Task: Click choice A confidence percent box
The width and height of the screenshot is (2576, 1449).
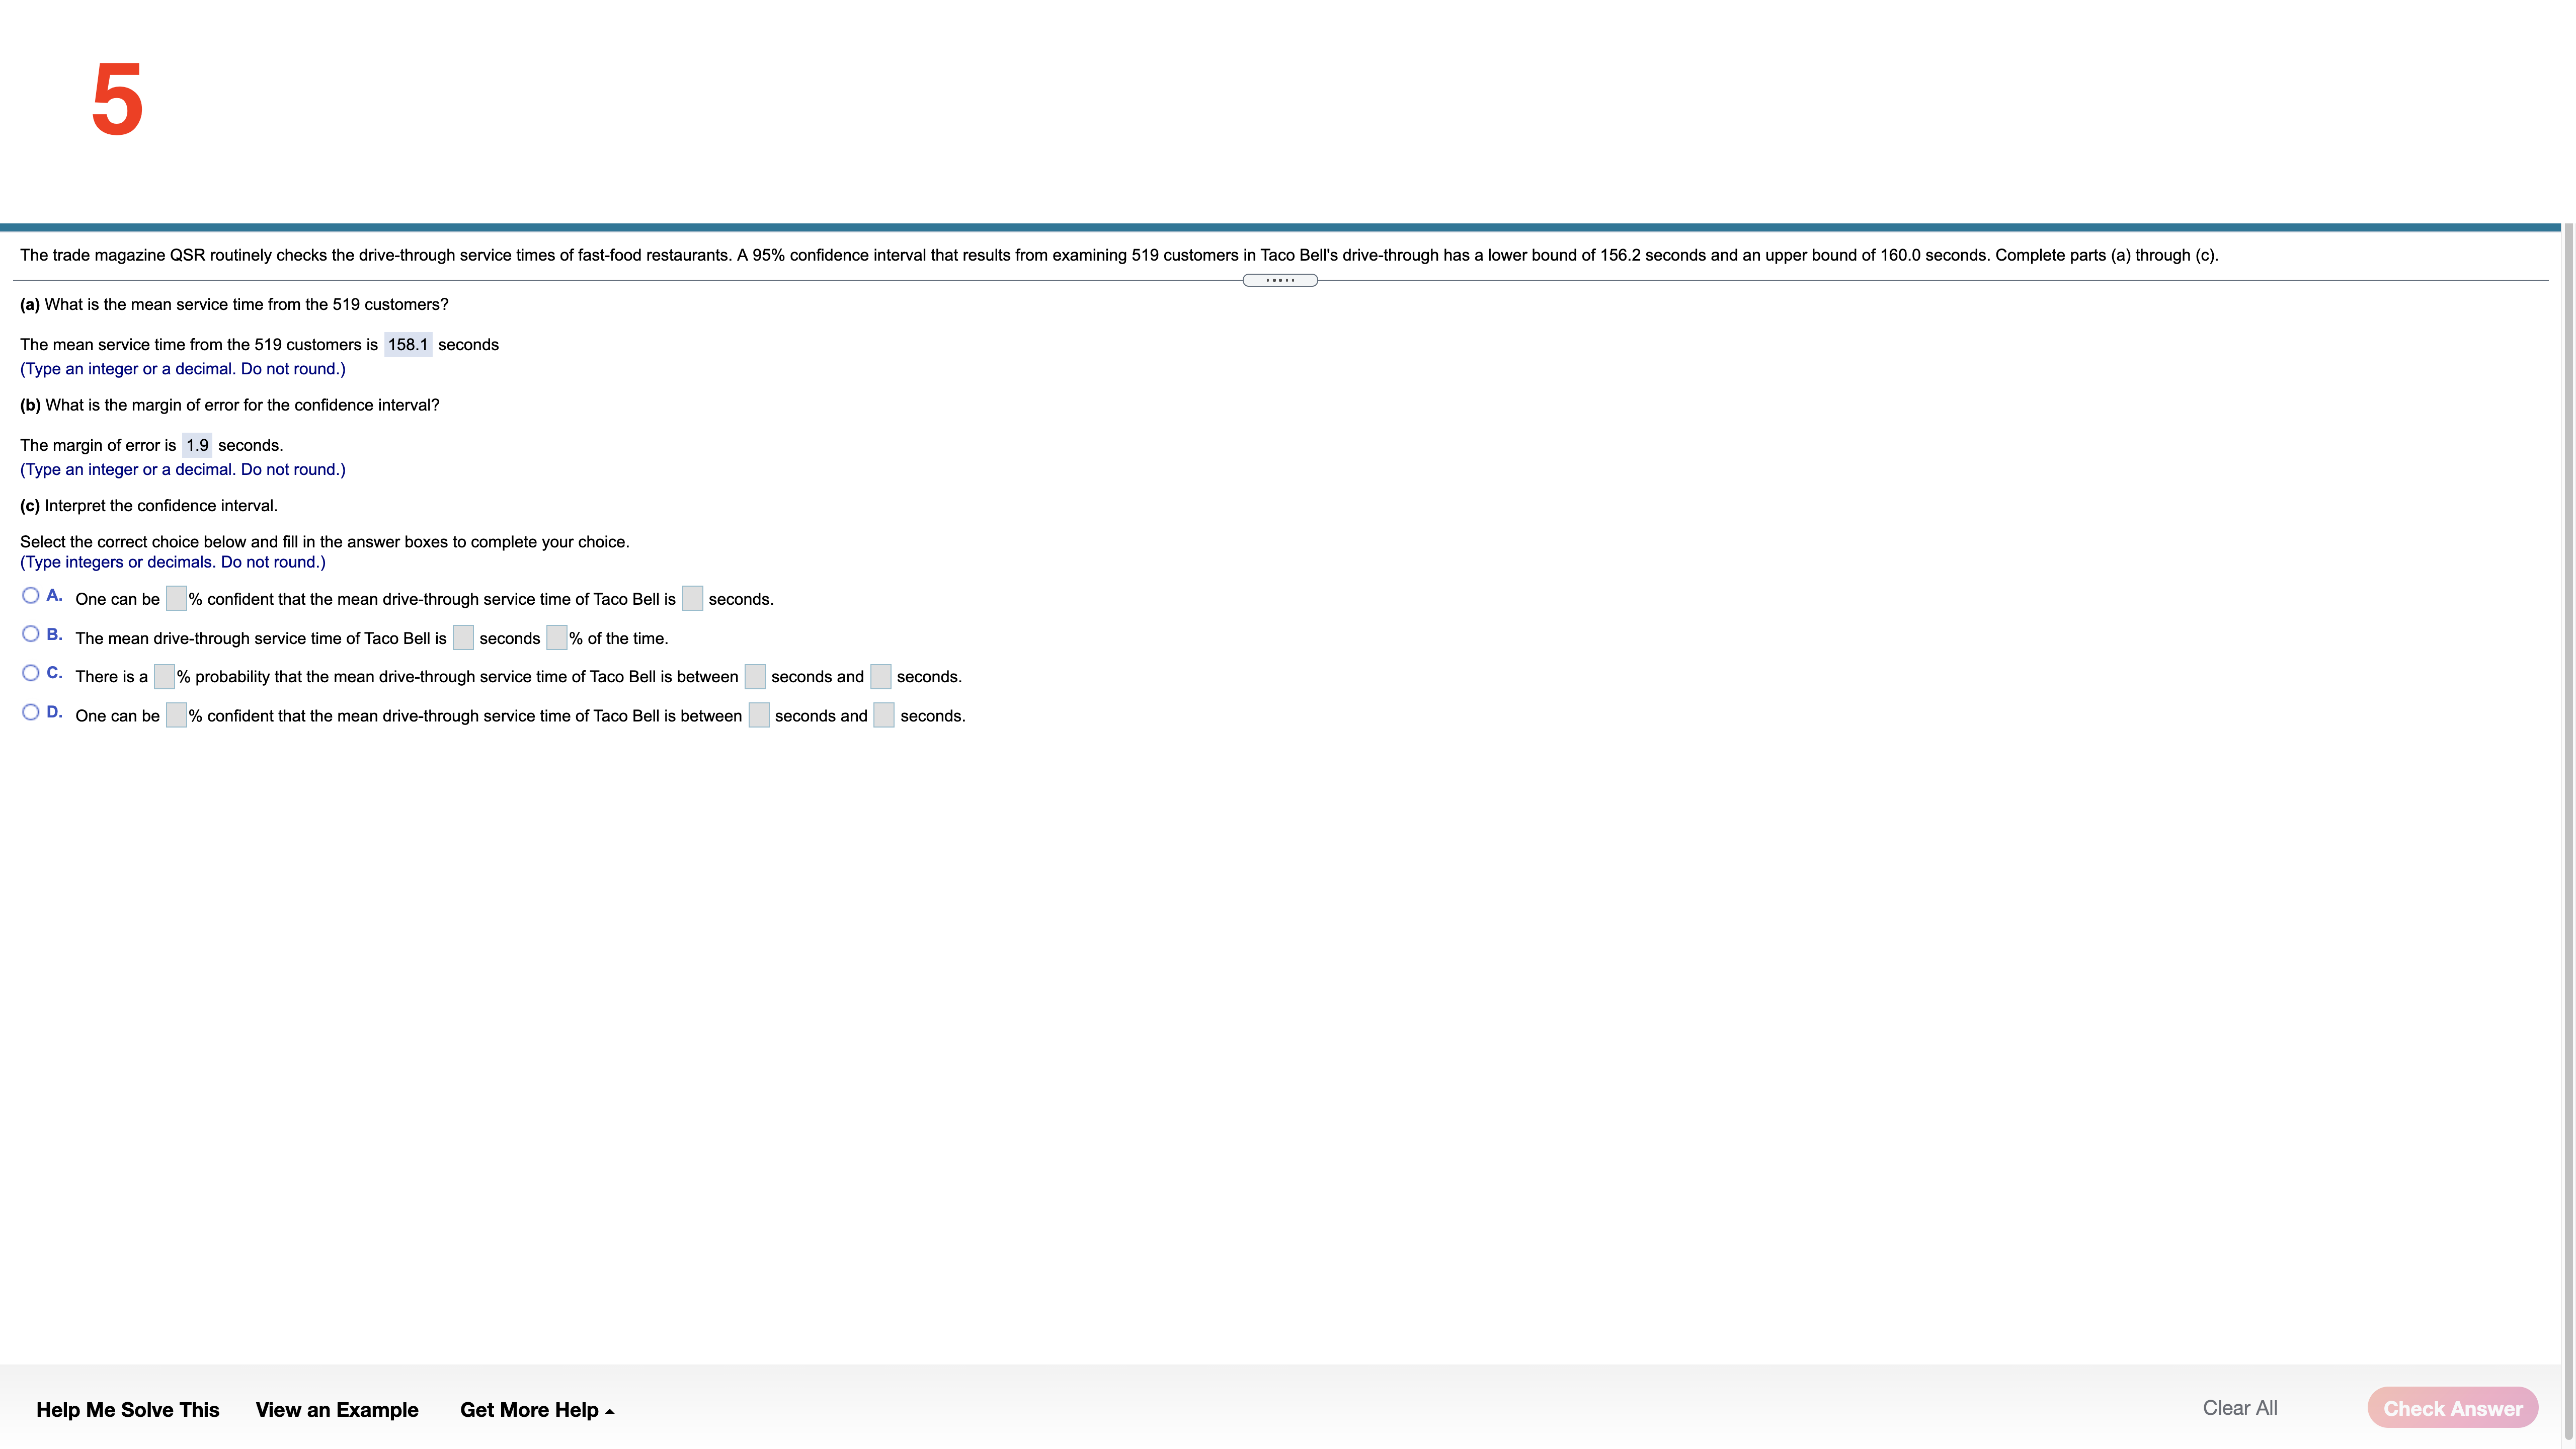Action: (x=176, y=599)
